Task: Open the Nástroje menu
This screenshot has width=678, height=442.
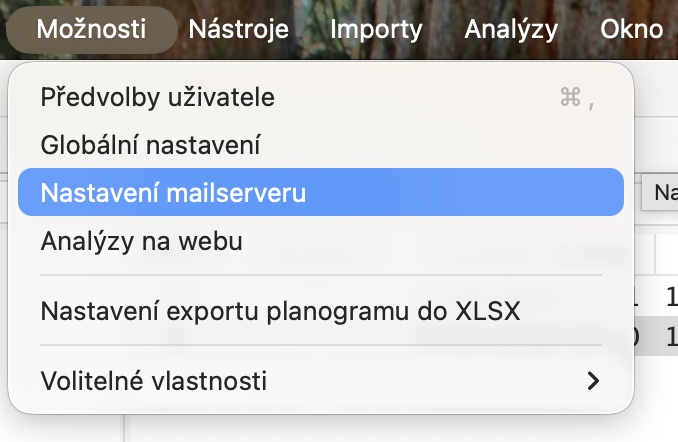Action: coord(239,29)
